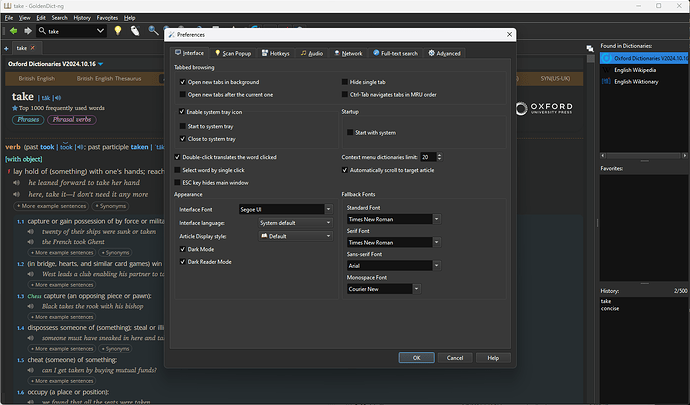
Task: Click OK in the Preferences dialog
Action: coord(416,358)
